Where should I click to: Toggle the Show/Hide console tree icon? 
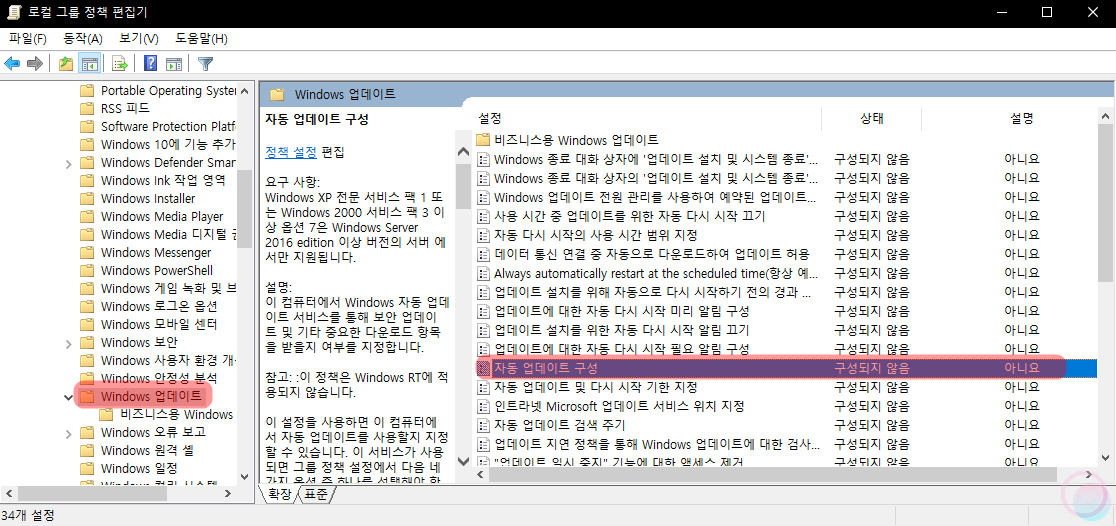click(89, 64)
